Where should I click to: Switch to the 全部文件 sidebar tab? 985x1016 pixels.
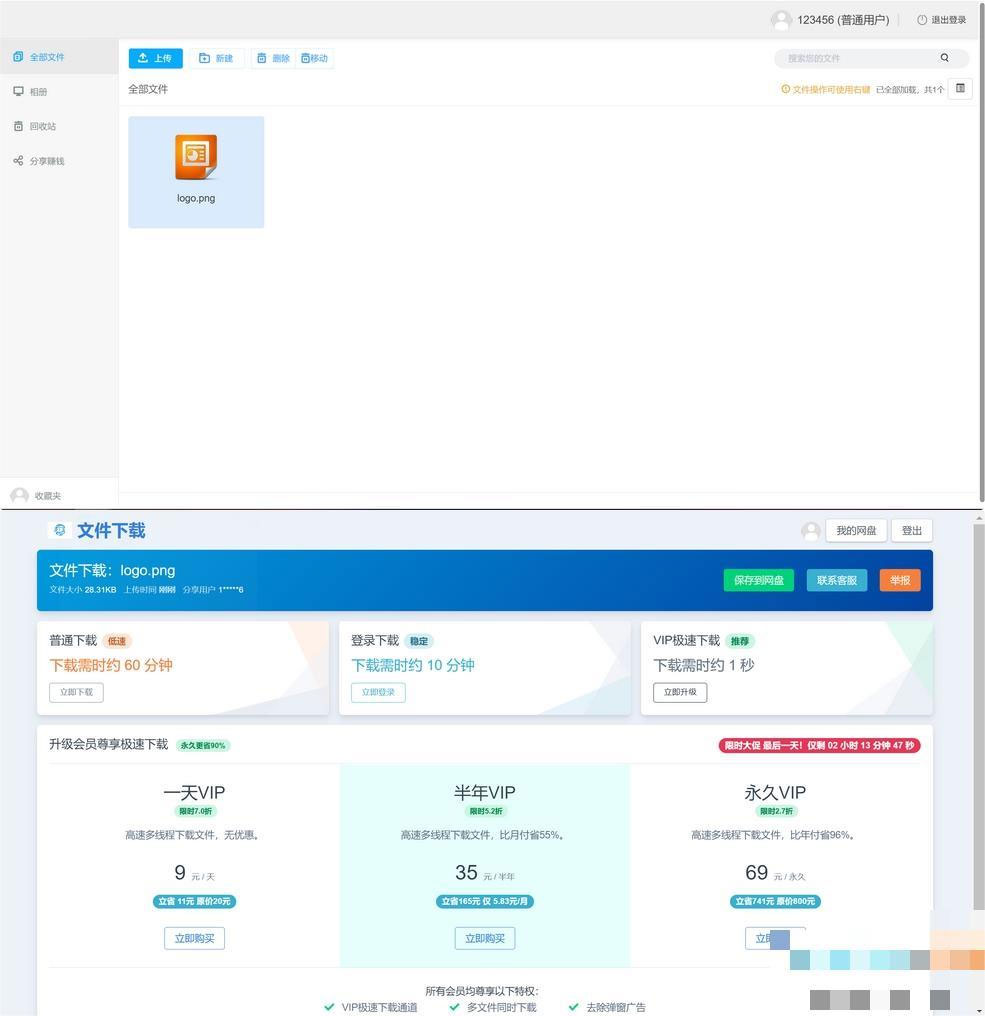[x=40, y=56]
